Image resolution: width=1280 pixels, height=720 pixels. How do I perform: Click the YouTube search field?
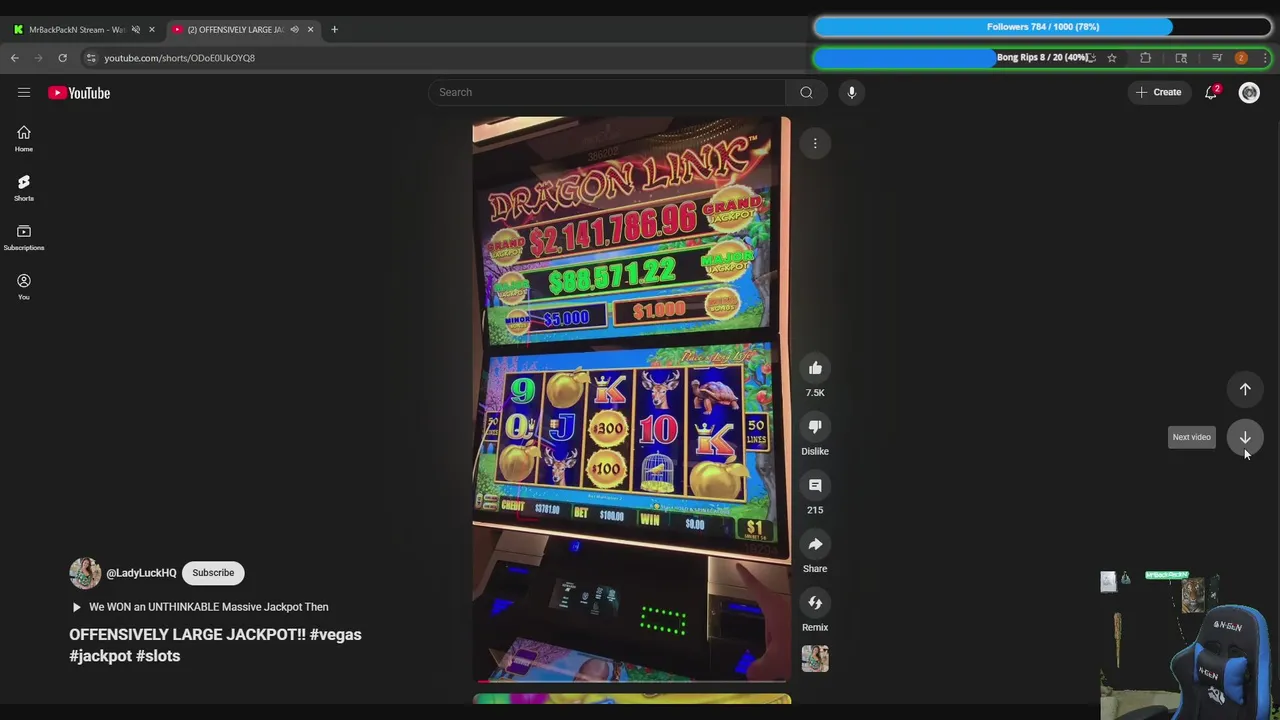pos(607,92)
